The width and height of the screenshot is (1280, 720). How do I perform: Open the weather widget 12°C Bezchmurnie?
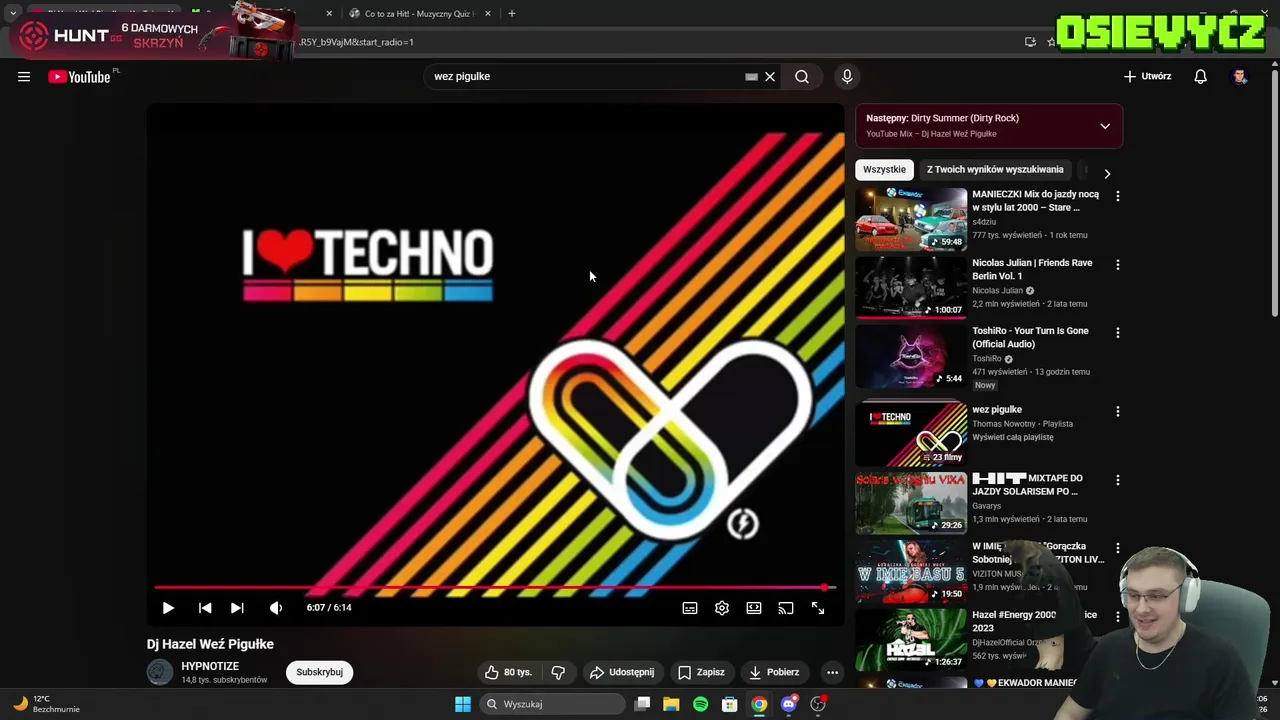(x=48, y=704)
